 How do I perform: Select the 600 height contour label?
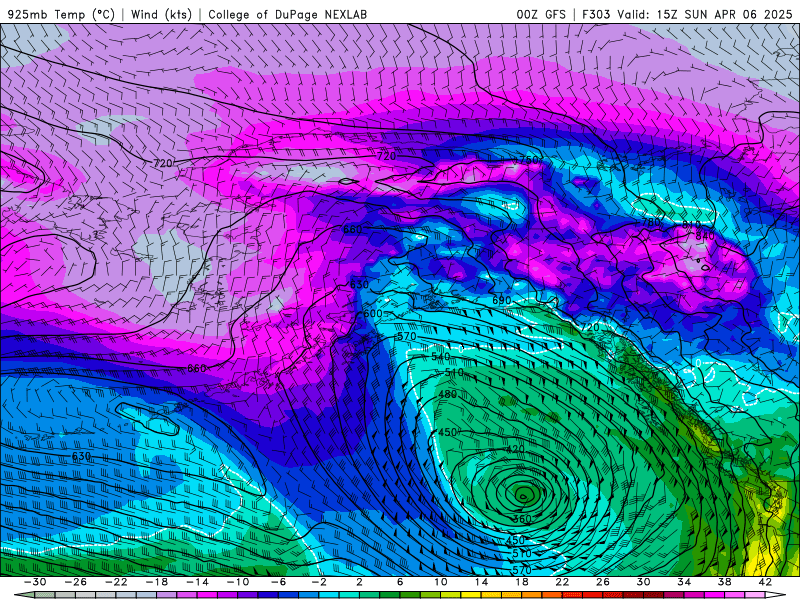point(372,314)
